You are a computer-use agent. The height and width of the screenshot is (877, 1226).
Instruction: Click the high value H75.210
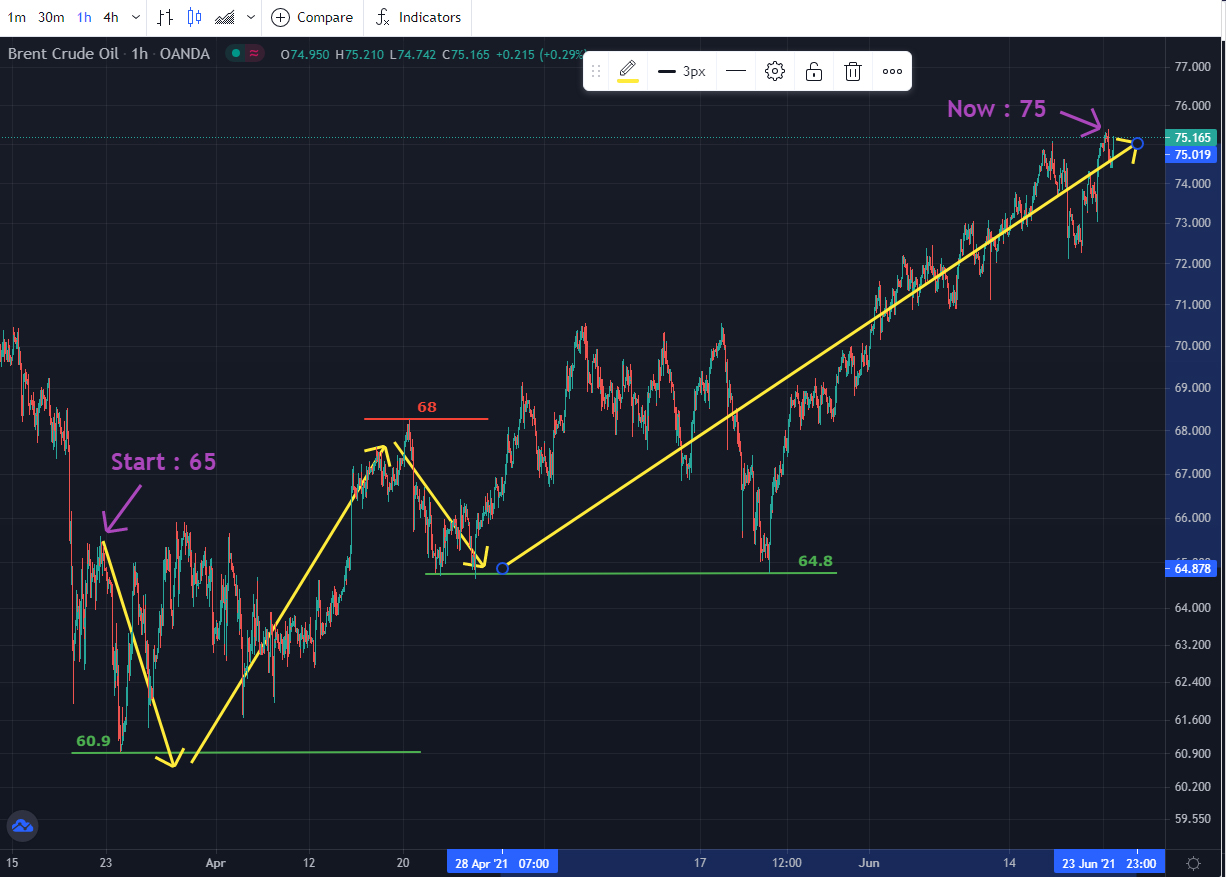[362, 54]
